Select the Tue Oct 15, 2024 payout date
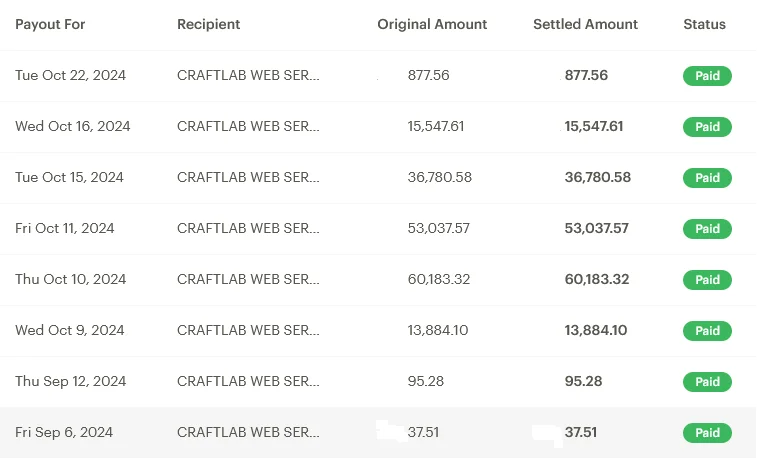 (69, 177)
